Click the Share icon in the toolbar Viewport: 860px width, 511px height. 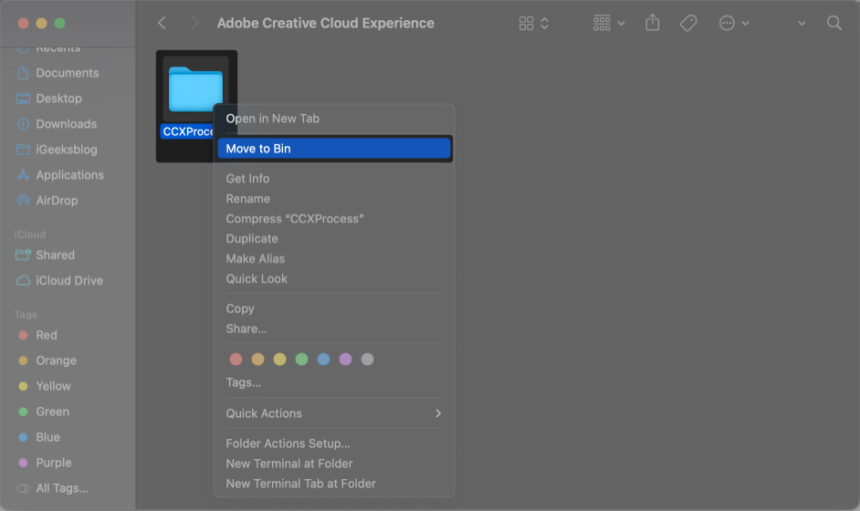coord(653,23)
